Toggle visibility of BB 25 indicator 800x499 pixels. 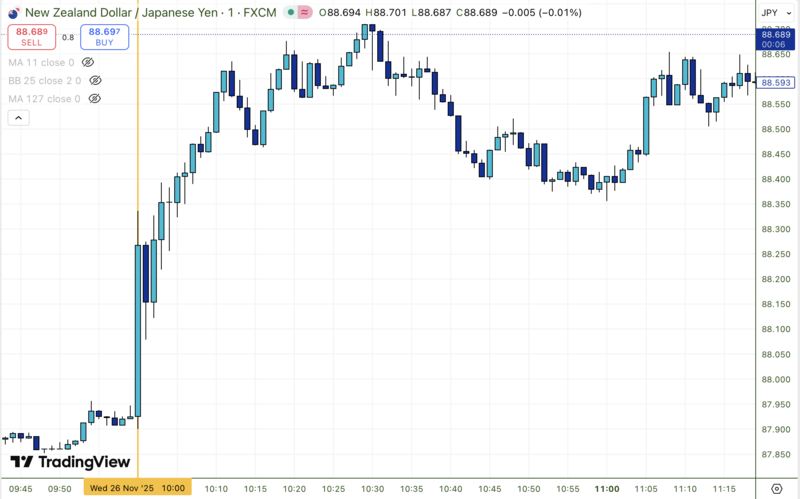click(95, 81)
